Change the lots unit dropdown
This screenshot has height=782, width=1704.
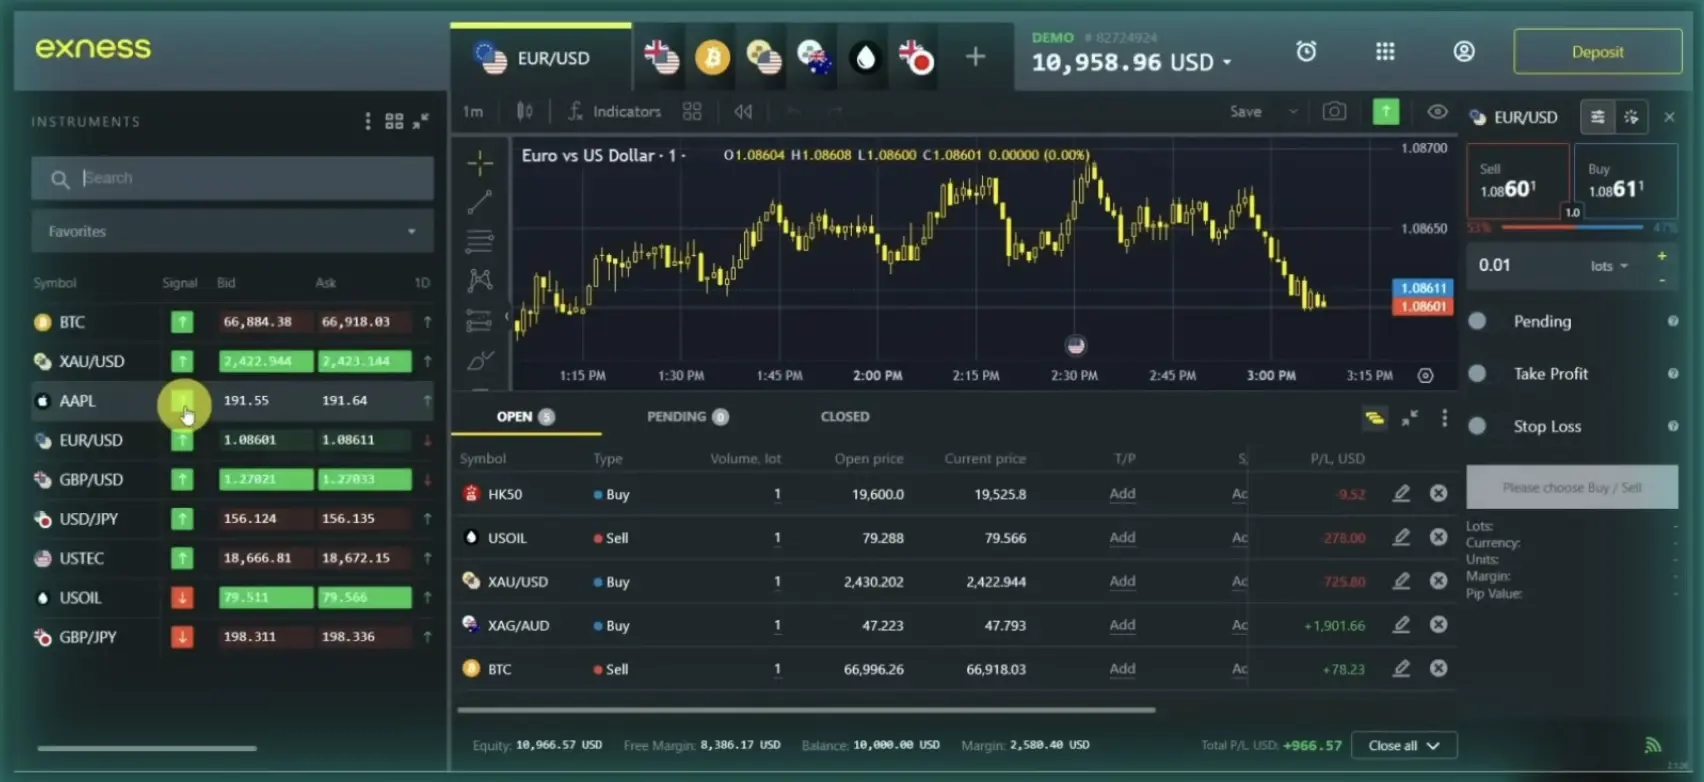coord(1609,266)
